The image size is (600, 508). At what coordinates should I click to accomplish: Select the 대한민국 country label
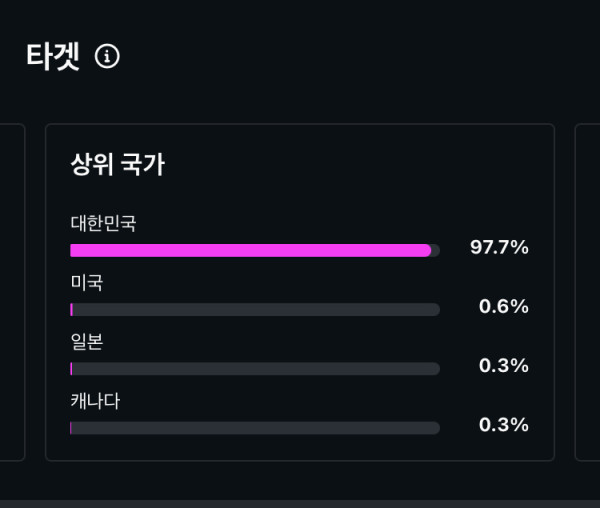pos(103,223)
